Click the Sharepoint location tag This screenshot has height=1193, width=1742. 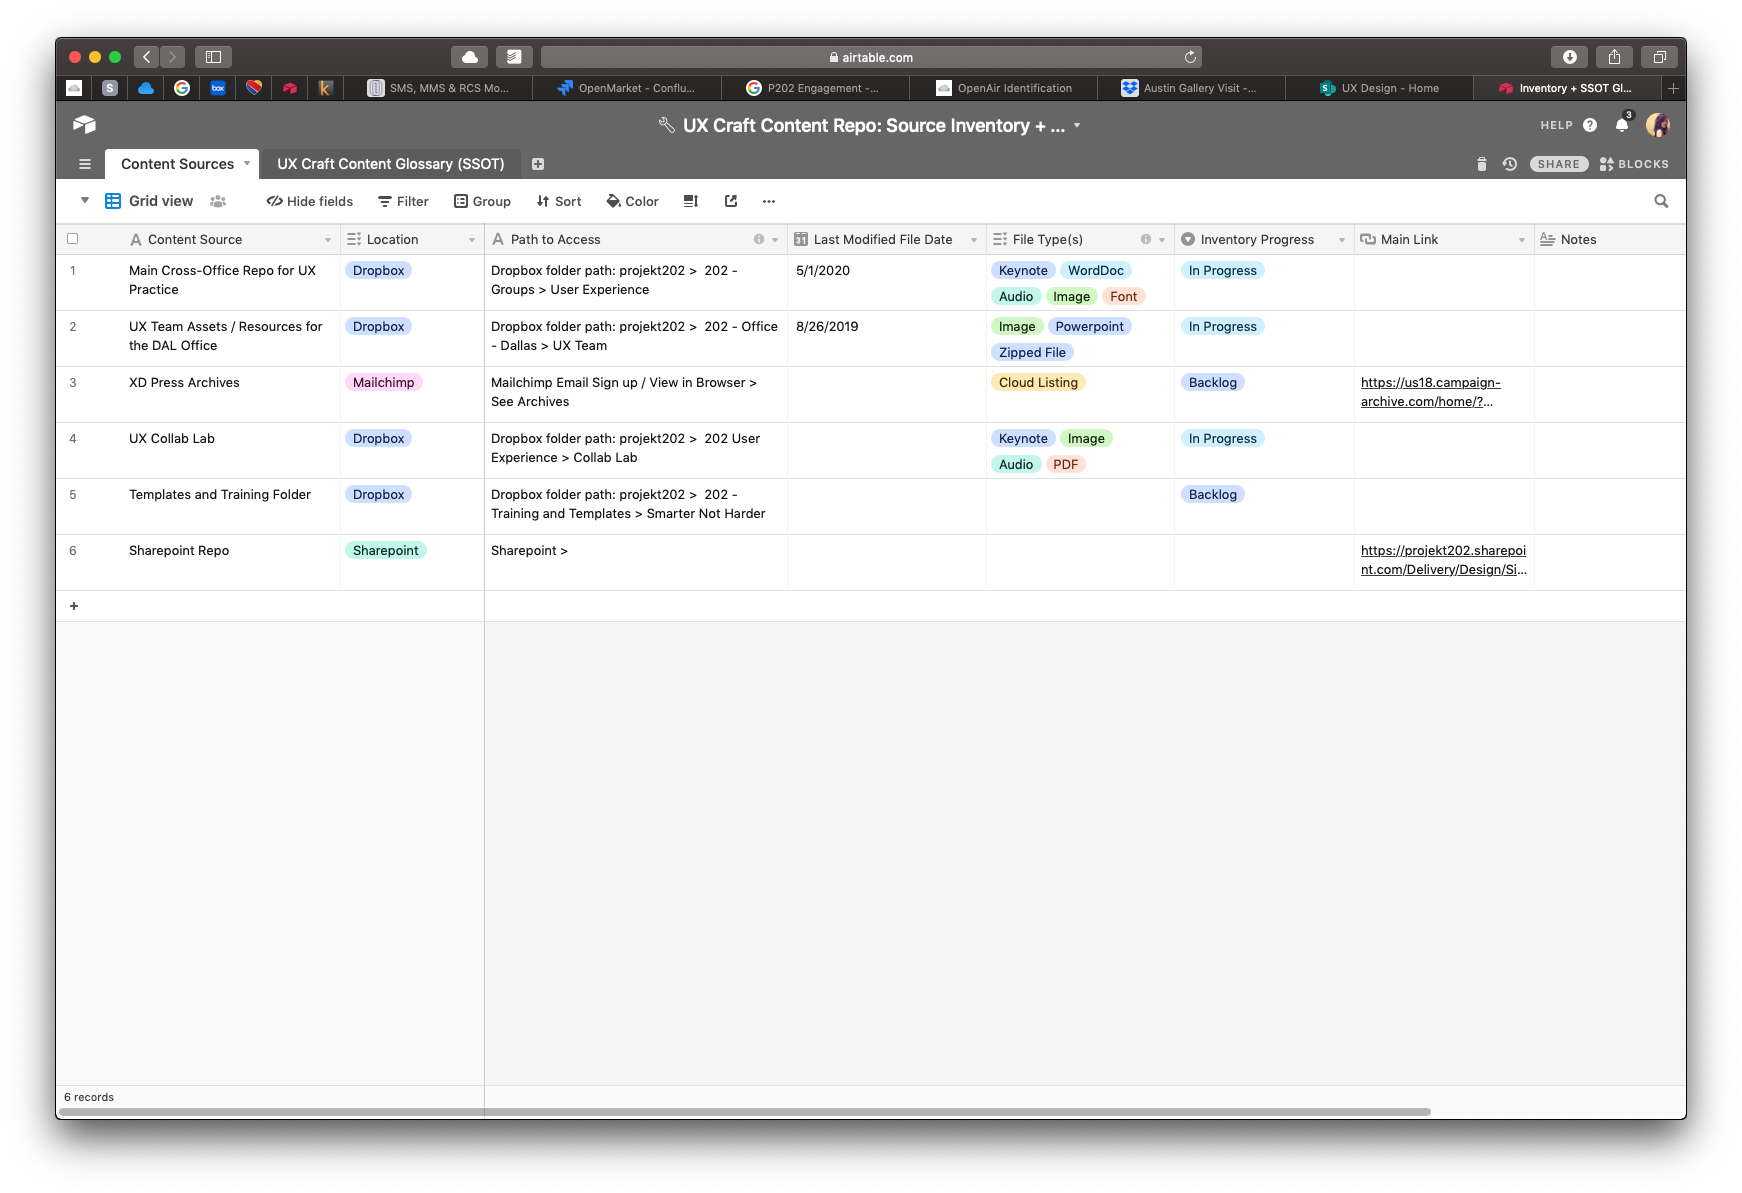386,550
